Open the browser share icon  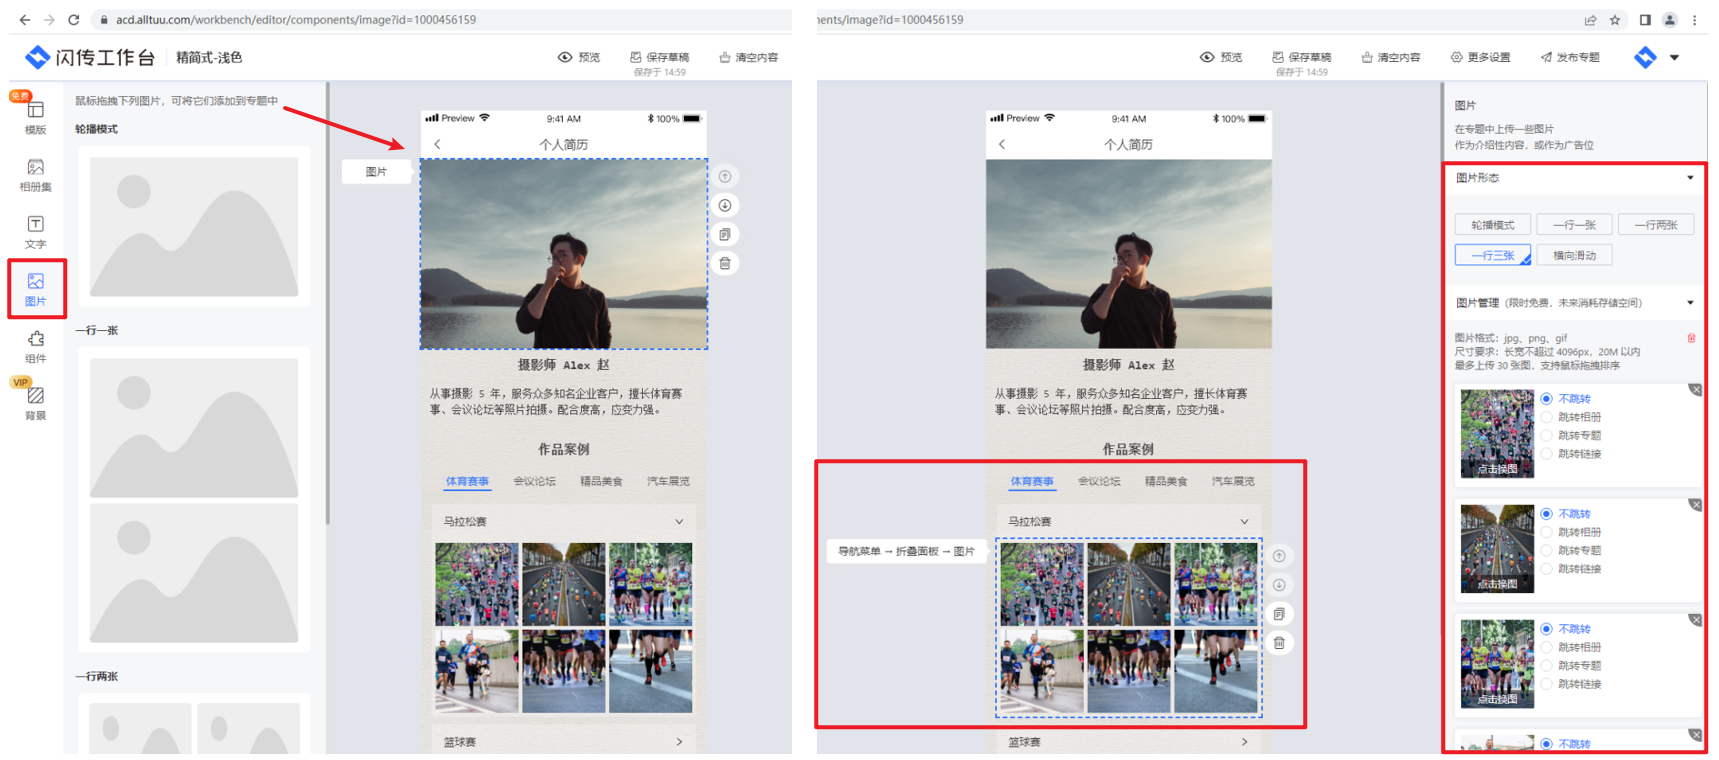[1590, 20]
